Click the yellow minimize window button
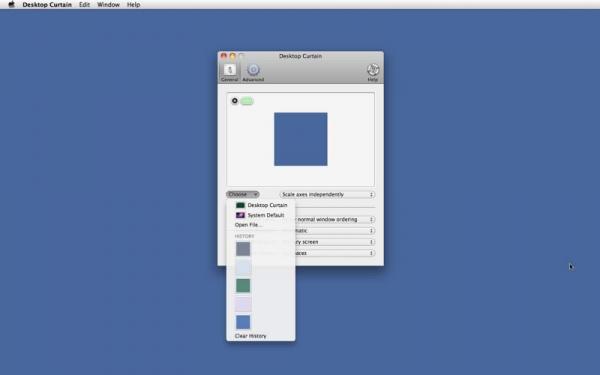The image size is (600, 375). (232, 56)
